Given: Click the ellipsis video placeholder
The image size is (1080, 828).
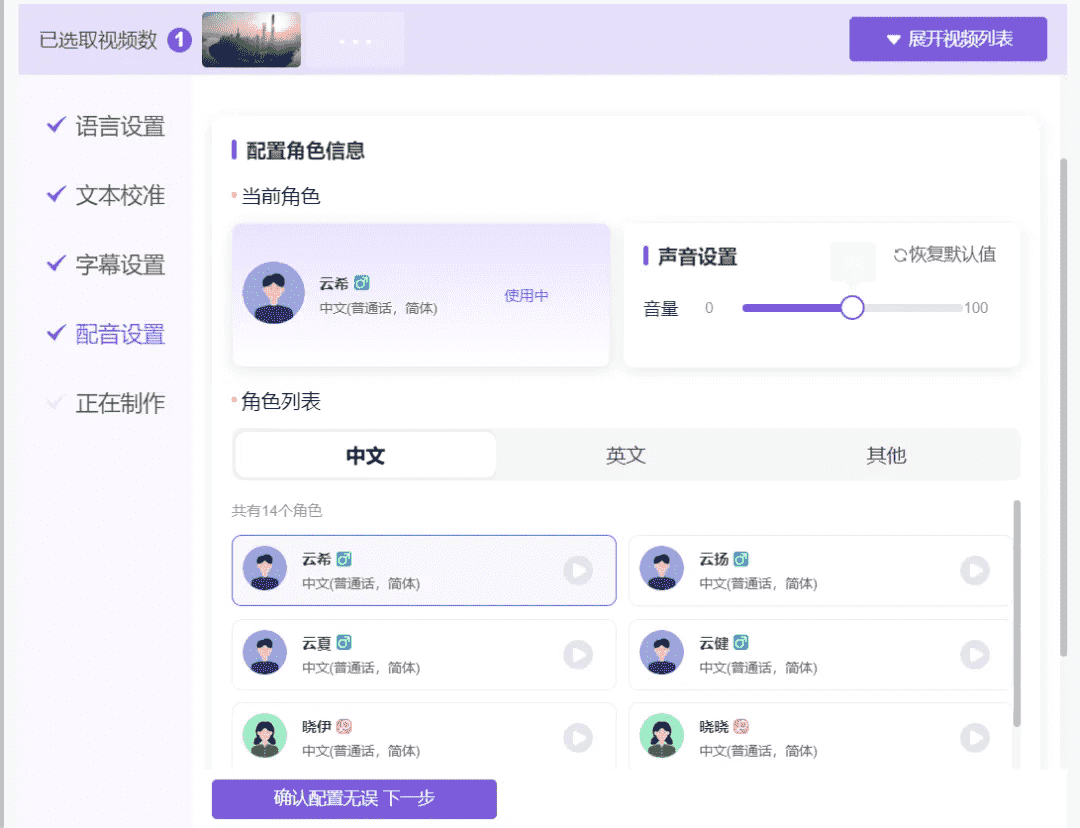Looking at the screenshot, I should (355, 41).
